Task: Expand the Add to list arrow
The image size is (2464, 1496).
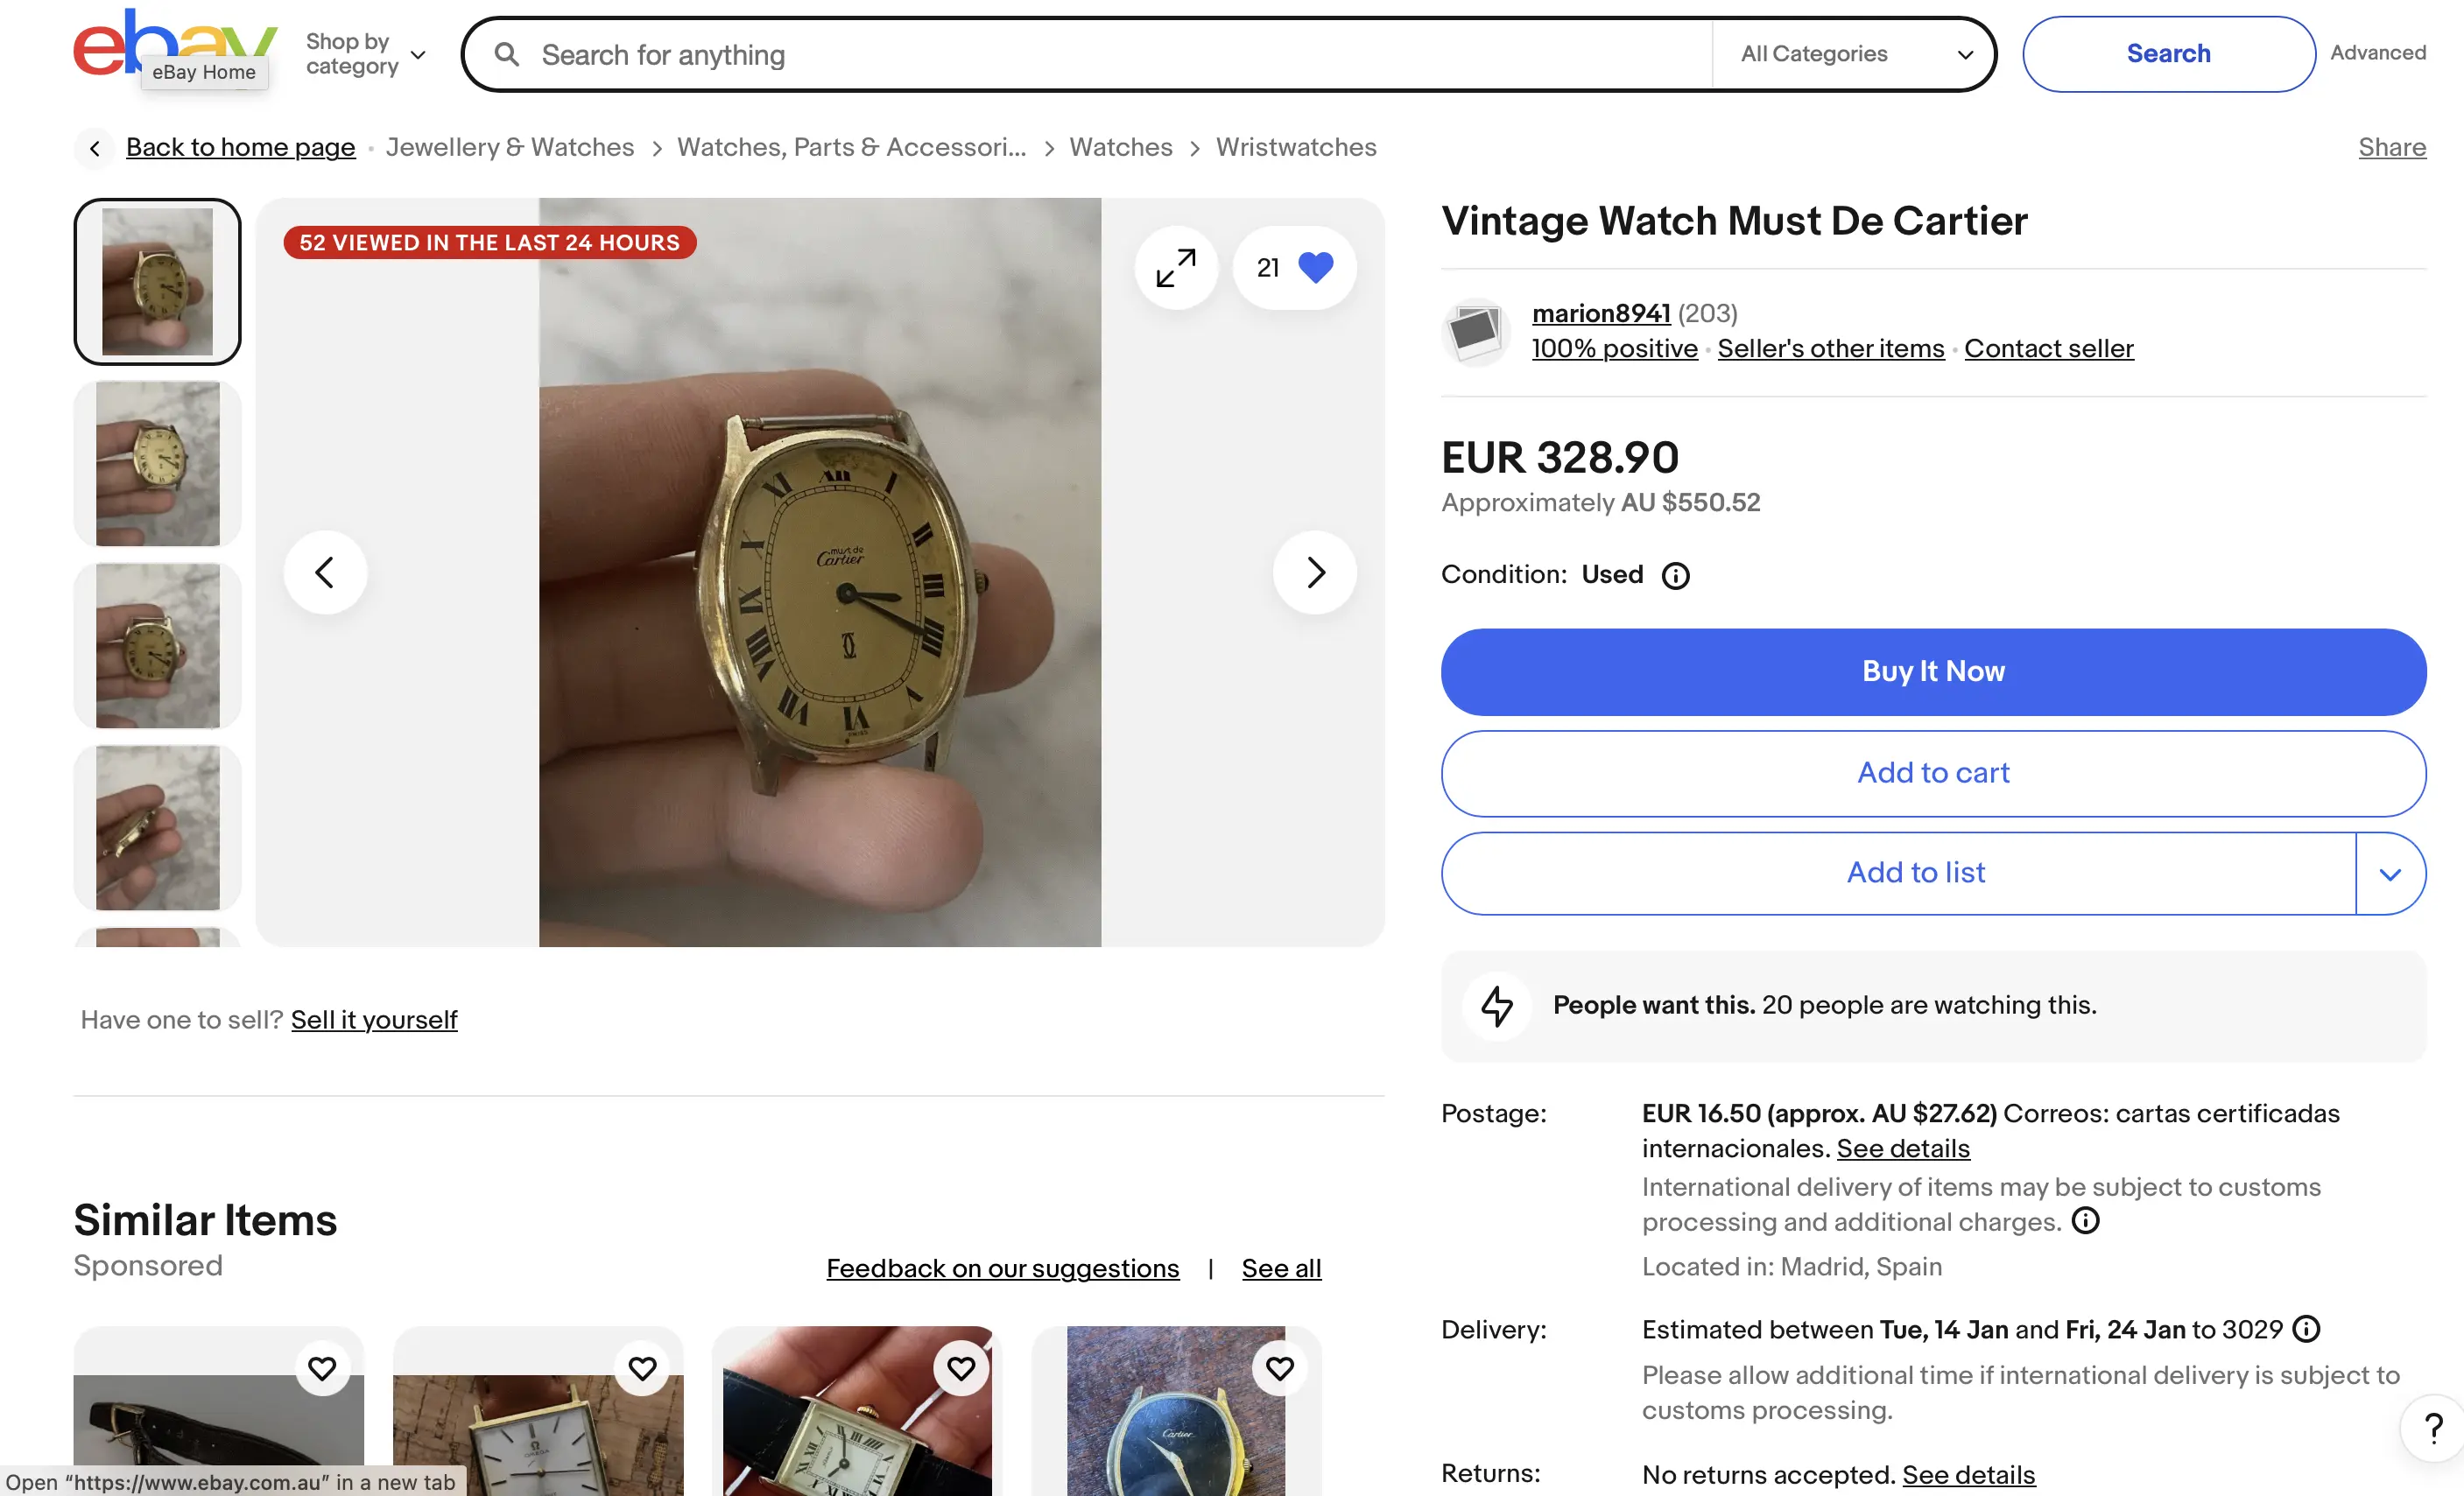Action: tap(2390, 874)
